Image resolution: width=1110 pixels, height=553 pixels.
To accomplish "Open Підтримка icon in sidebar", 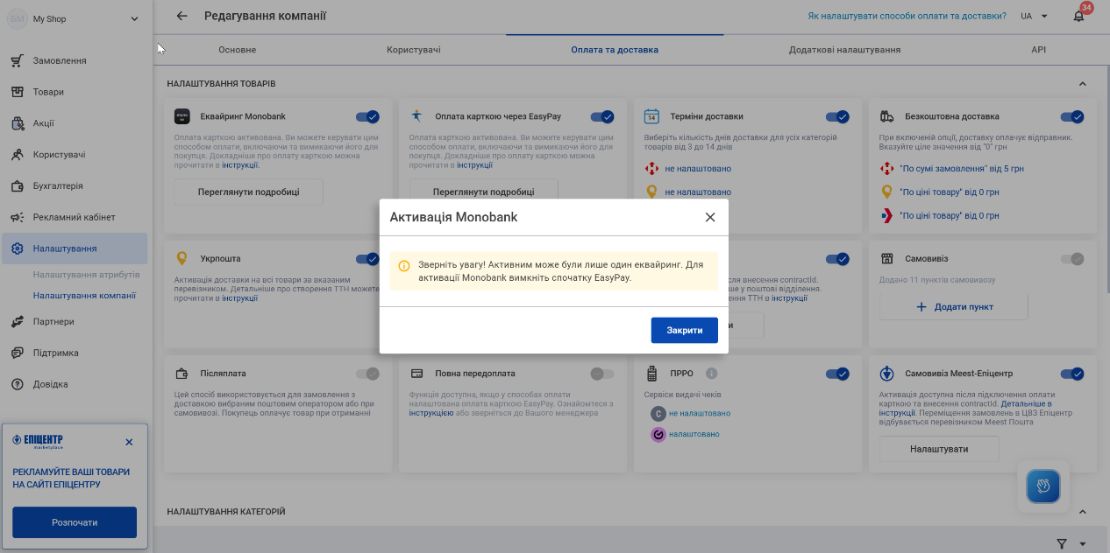I will (x=18, y=353).
